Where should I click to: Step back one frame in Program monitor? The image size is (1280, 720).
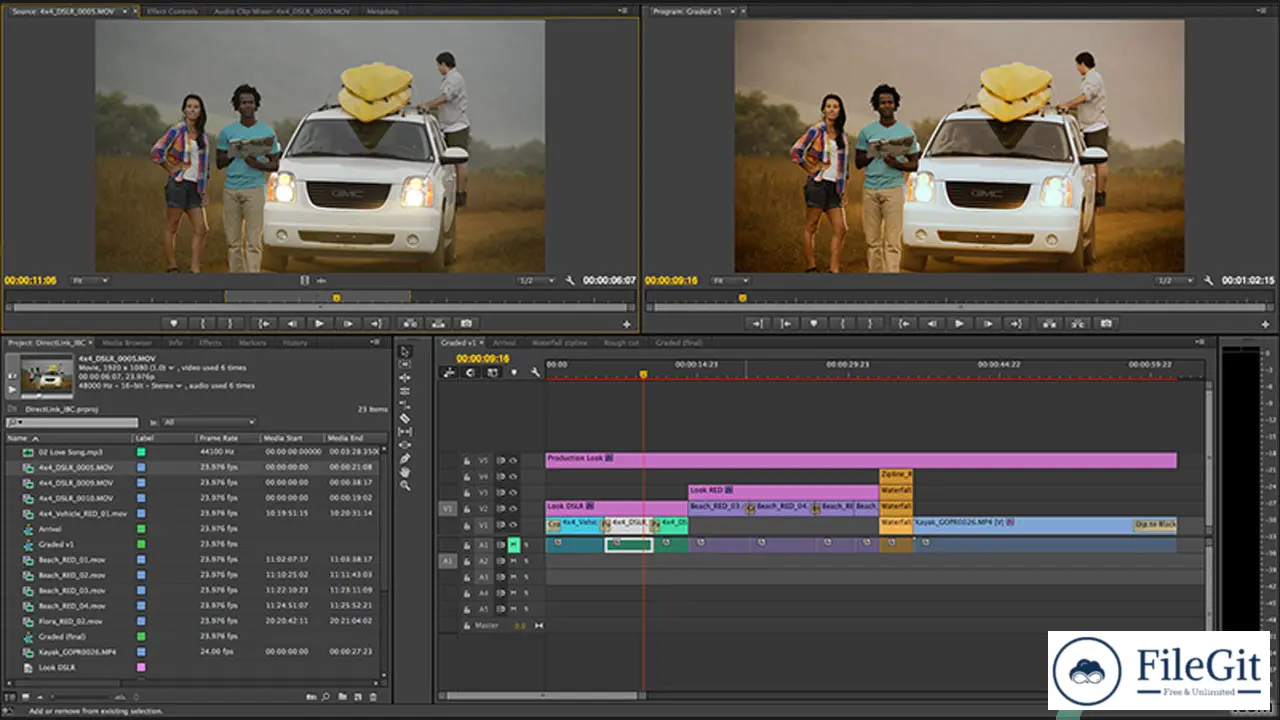coord(932,323)
